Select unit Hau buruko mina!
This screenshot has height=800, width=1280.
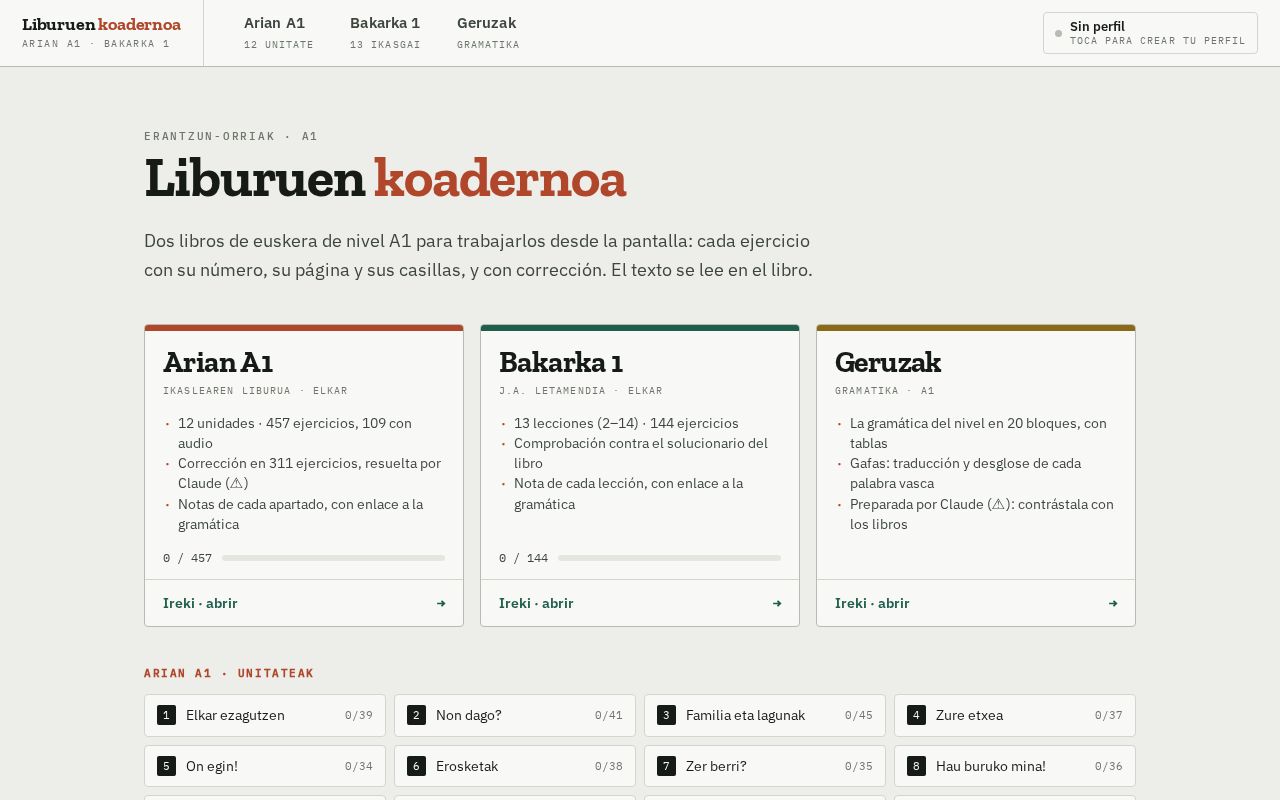pyautogui.click(x=1015, y=766)
